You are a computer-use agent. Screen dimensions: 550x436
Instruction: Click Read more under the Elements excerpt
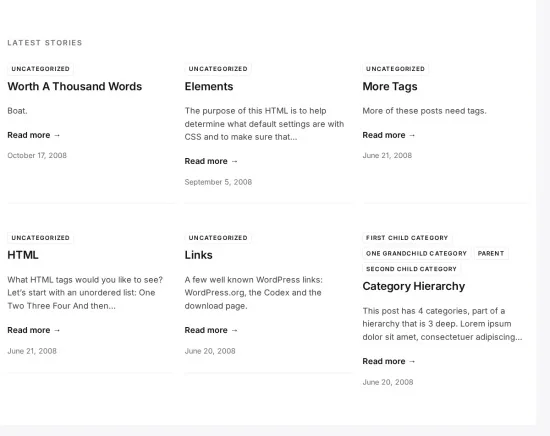pyautogui.click(x=211, y=161)
